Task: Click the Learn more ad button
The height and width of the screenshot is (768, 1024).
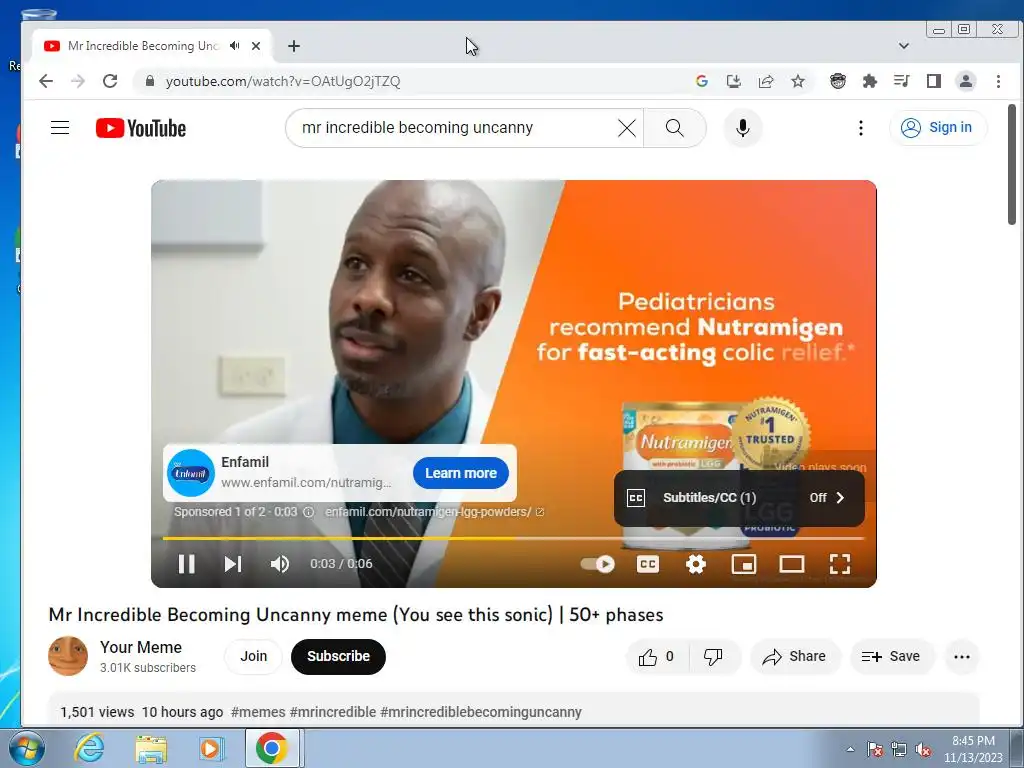Action: point(461,473)
